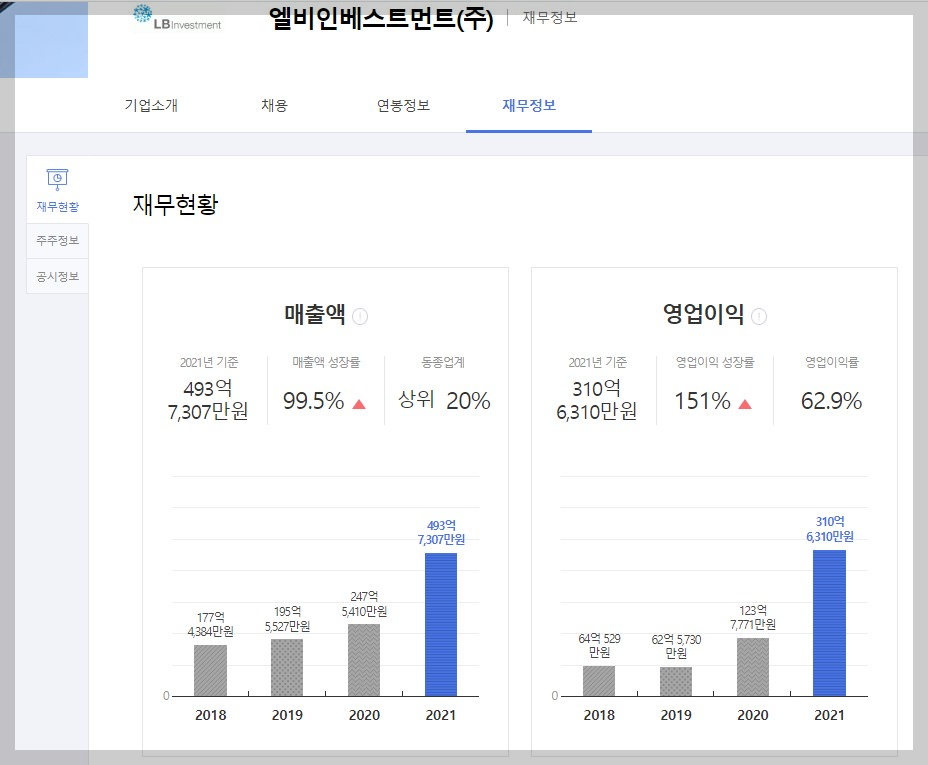Screen dimensions: 928x765
Task: Switch to the 채용 tab
Action: pos(274,105)
